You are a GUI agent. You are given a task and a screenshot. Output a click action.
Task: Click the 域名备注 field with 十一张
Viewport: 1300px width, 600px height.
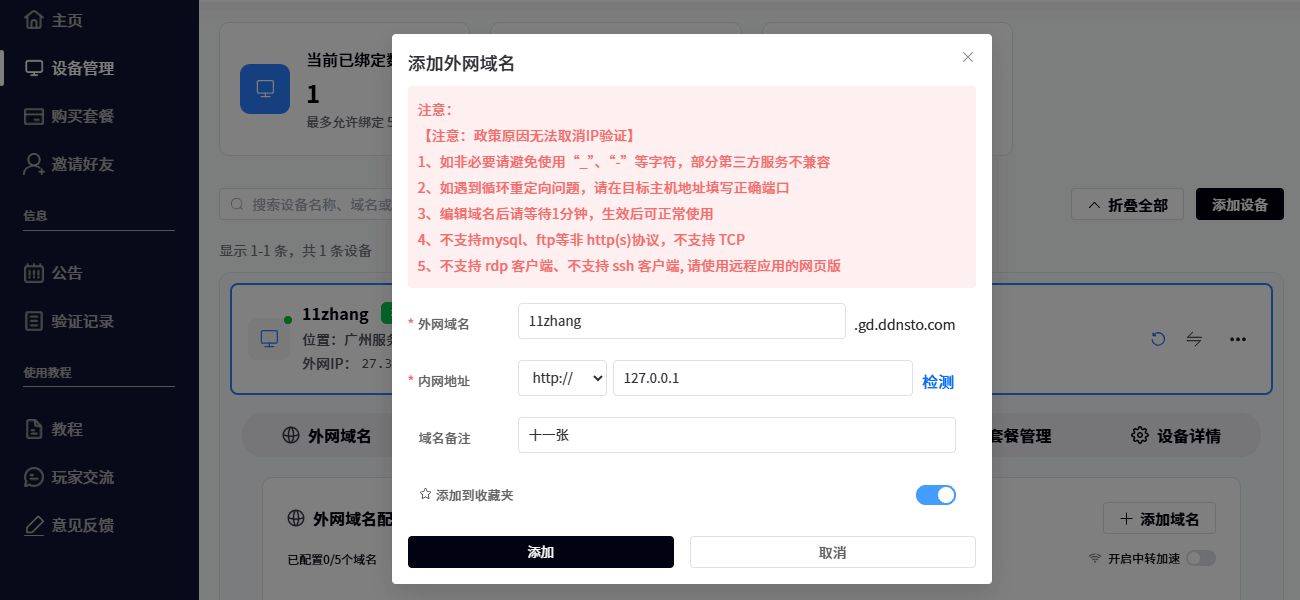[x=737, y=435]
